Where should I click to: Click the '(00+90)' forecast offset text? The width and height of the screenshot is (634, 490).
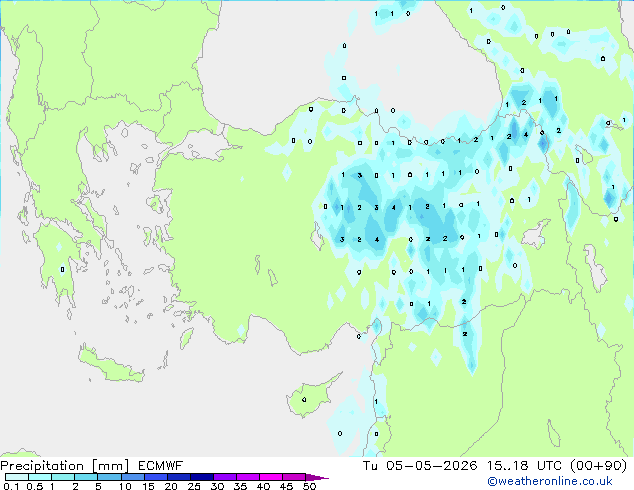598,466
